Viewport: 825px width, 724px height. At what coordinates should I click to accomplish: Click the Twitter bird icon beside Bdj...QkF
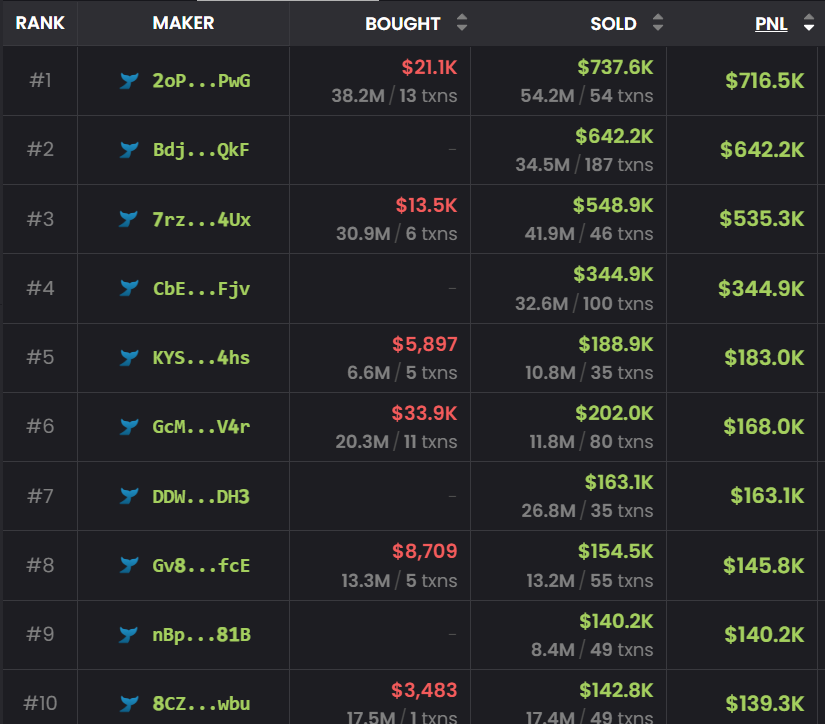129,150
